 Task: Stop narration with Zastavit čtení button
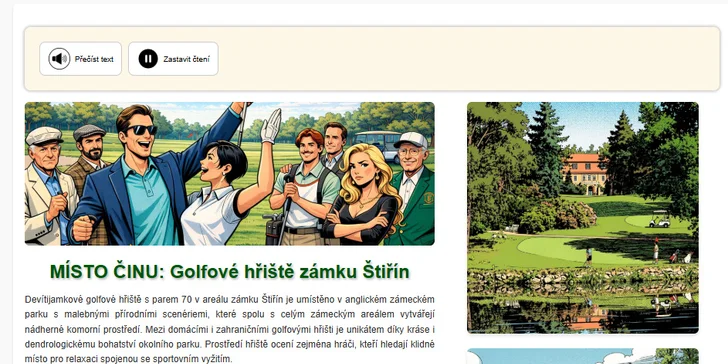point(173,59)
